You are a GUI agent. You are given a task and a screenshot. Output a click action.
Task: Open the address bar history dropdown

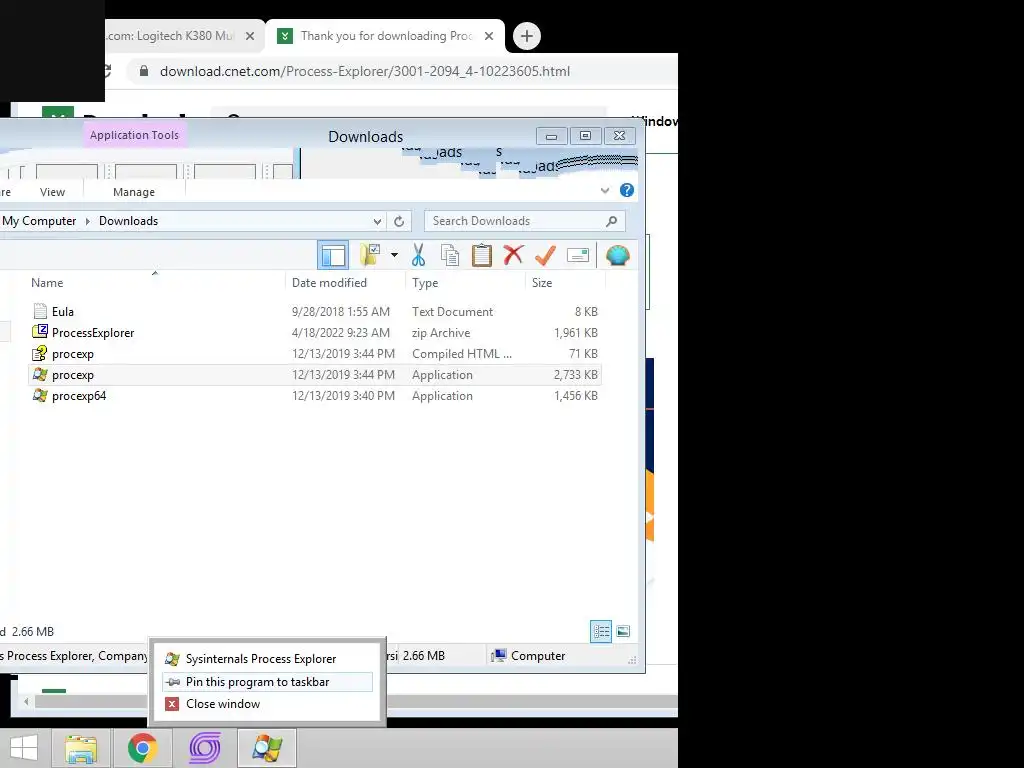[x=377, y=221]
